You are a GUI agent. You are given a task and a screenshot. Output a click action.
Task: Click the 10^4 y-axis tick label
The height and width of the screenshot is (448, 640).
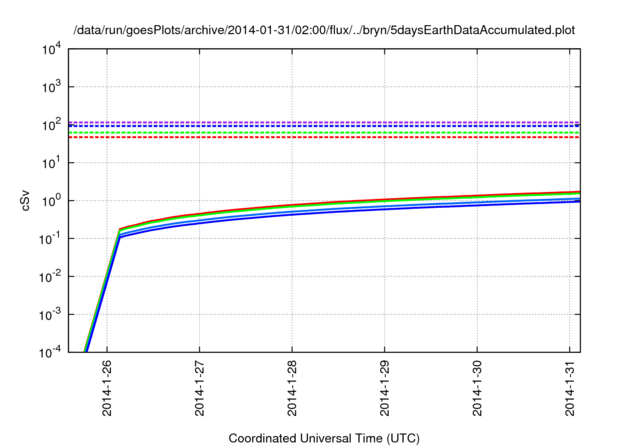pos(51,49)
